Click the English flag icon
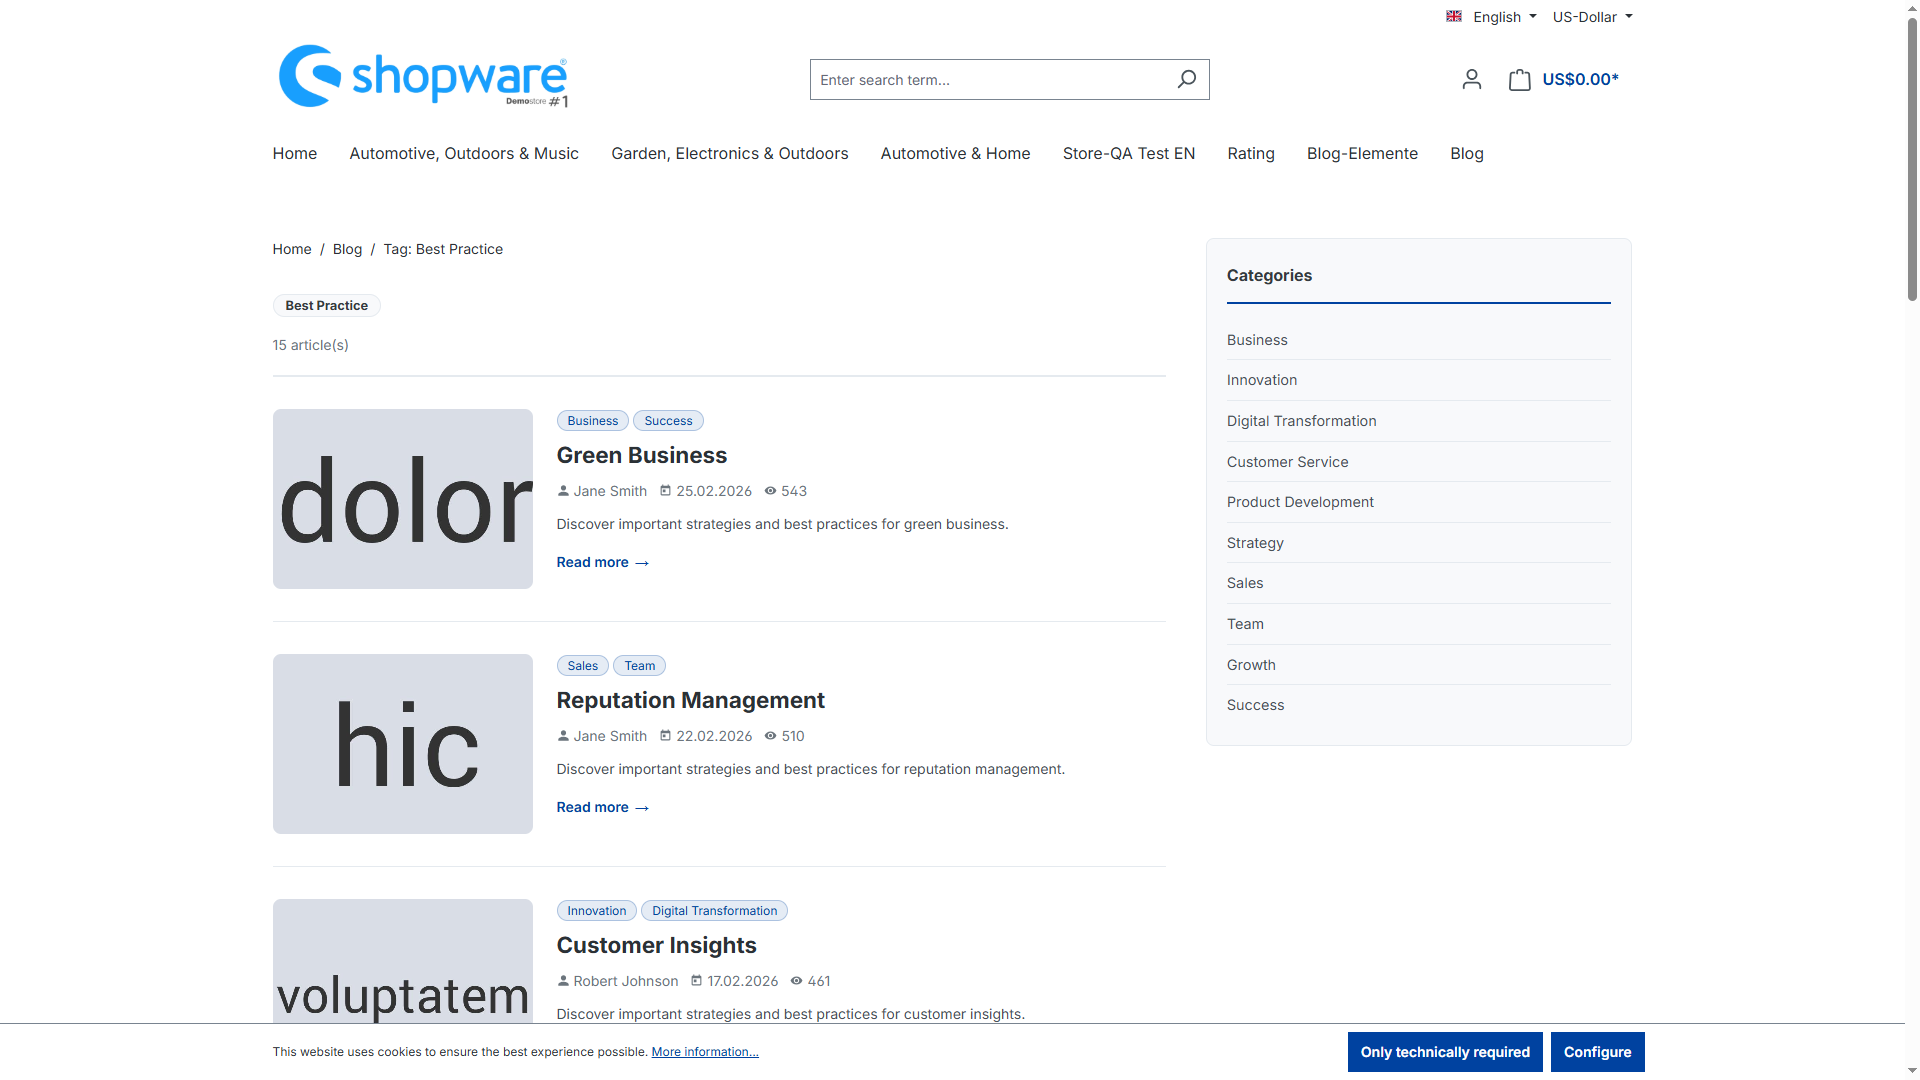Screen dimensions: 1920x1080 click(x=1454, y=16)
